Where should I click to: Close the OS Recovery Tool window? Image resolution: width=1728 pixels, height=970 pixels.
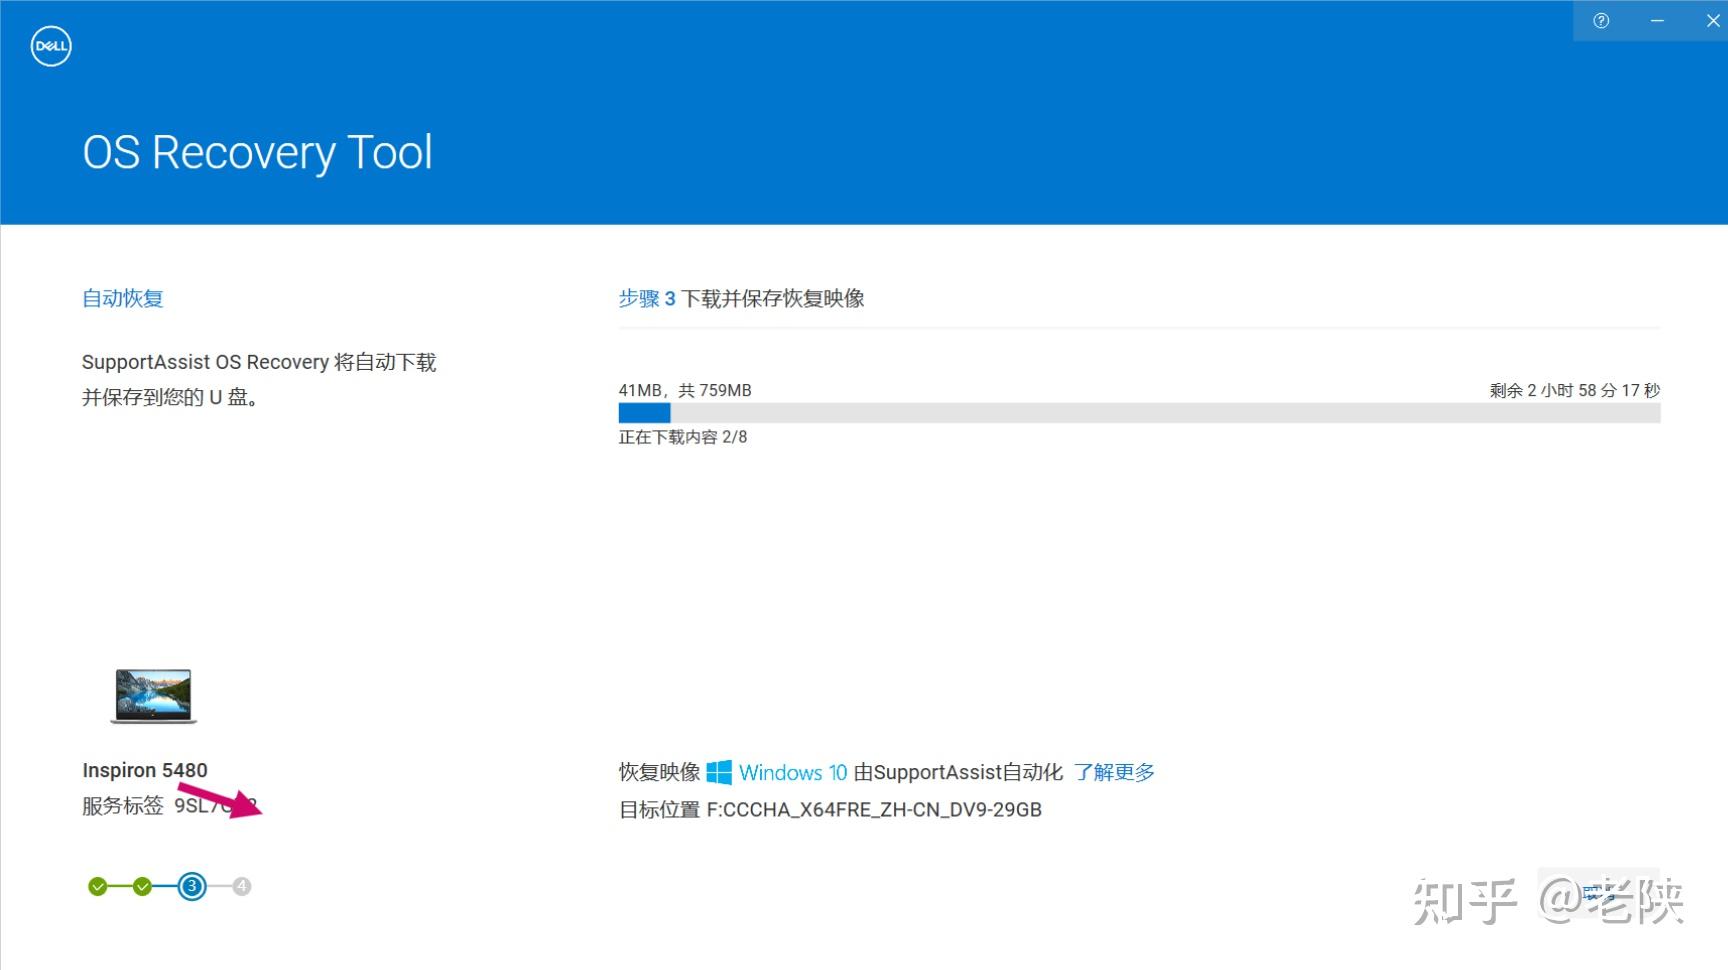[1712, 21]
